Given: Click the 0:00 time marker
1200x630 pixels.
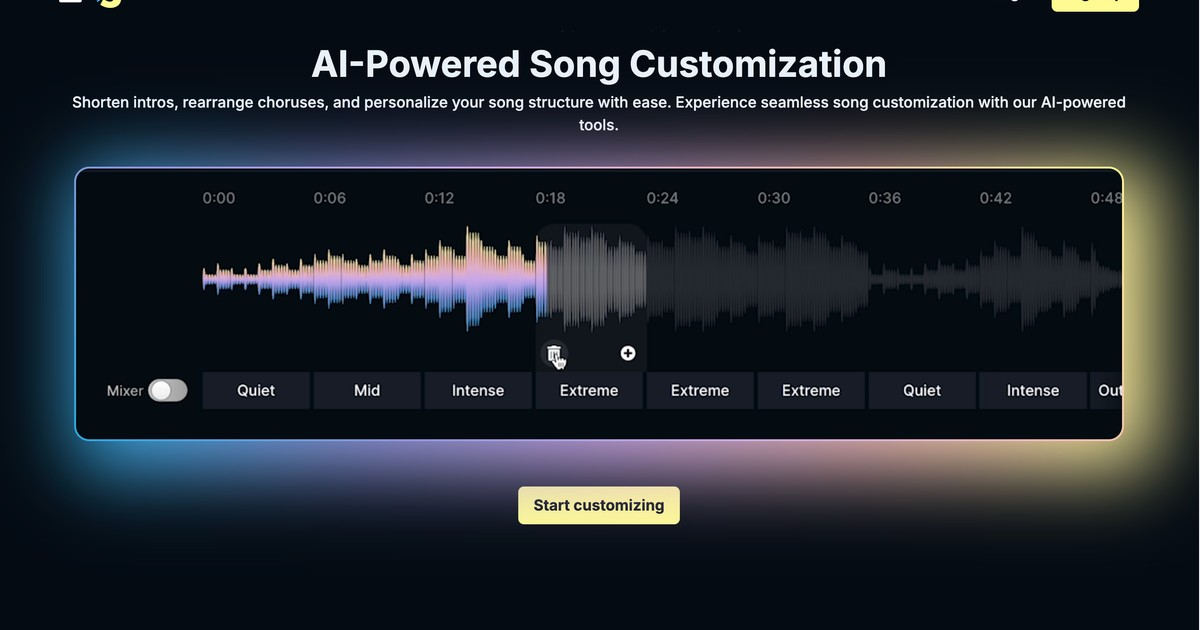Looking at the screenshot, I should point(219,198).
